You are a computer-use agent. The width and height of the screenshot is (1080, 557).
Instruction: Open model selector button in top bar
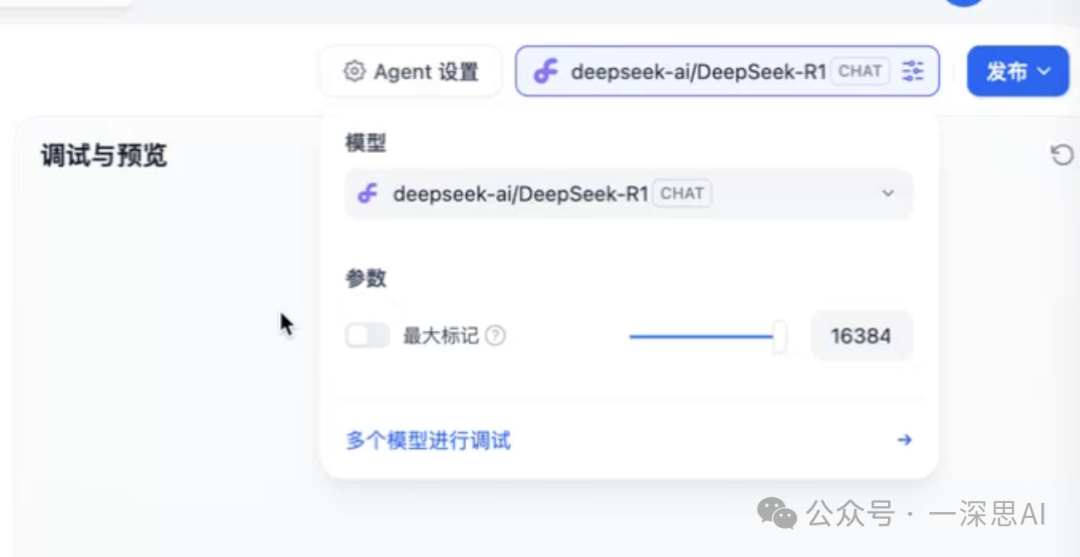pos(727,71)
